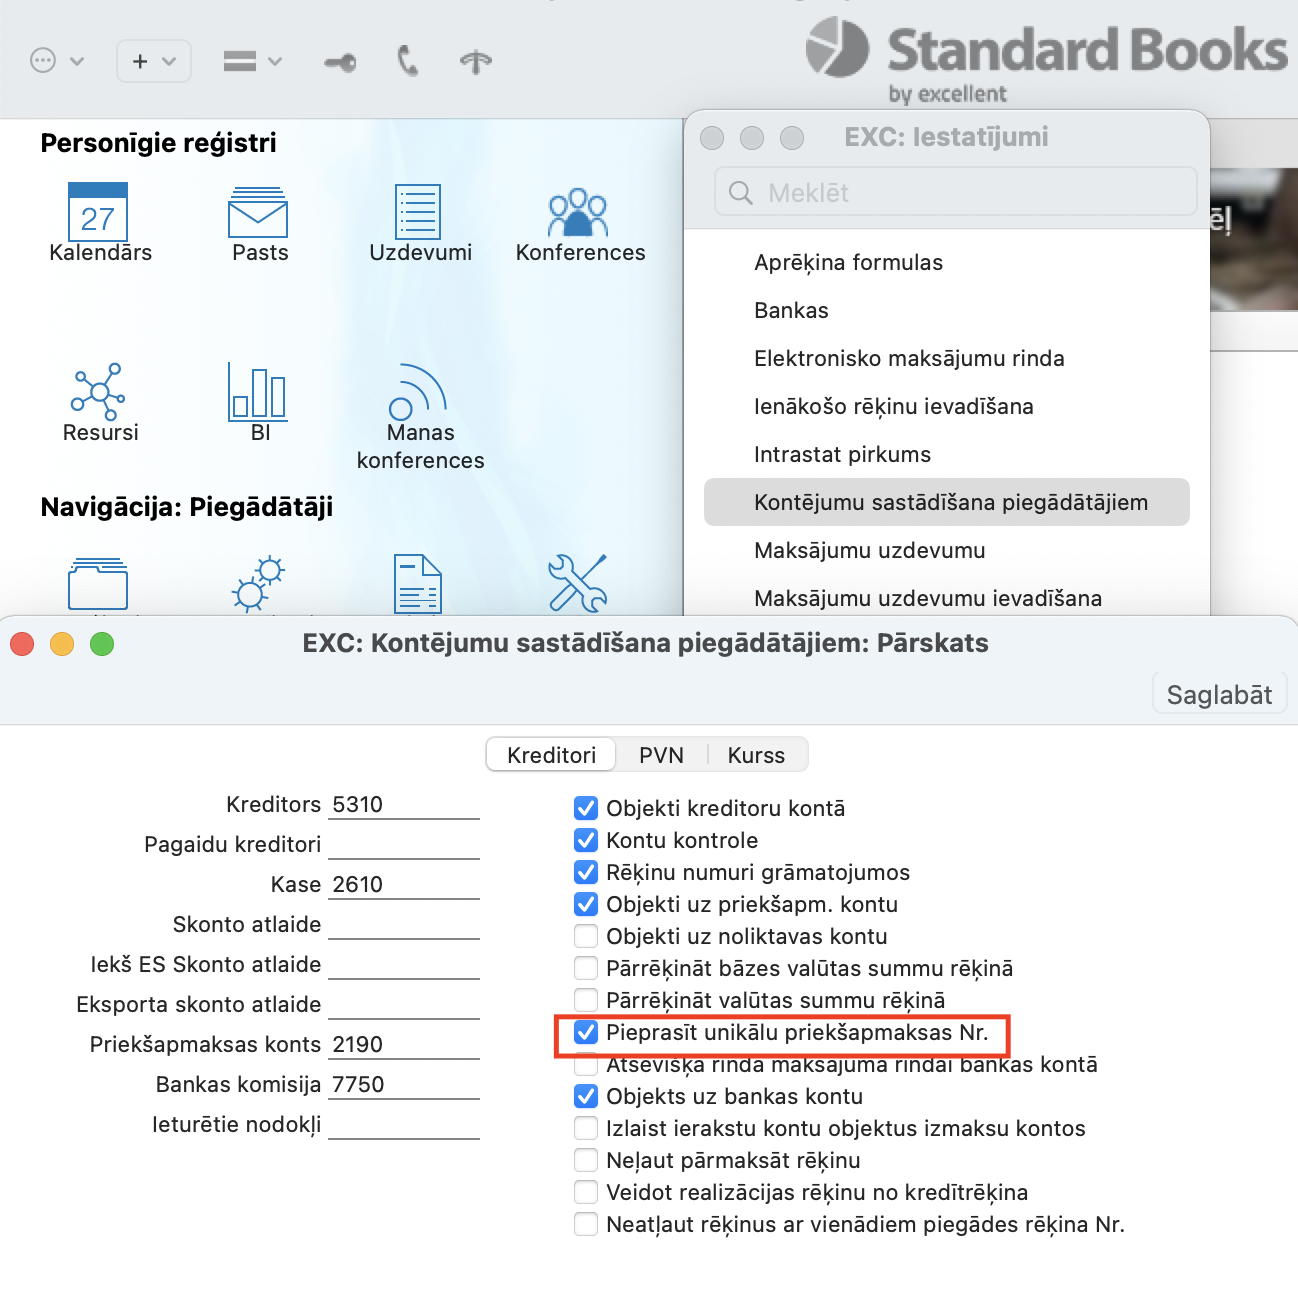This screenshot has height=1300, width=1298.
Task: Open the Kalendārs register icon
Action: click(98, 212)
